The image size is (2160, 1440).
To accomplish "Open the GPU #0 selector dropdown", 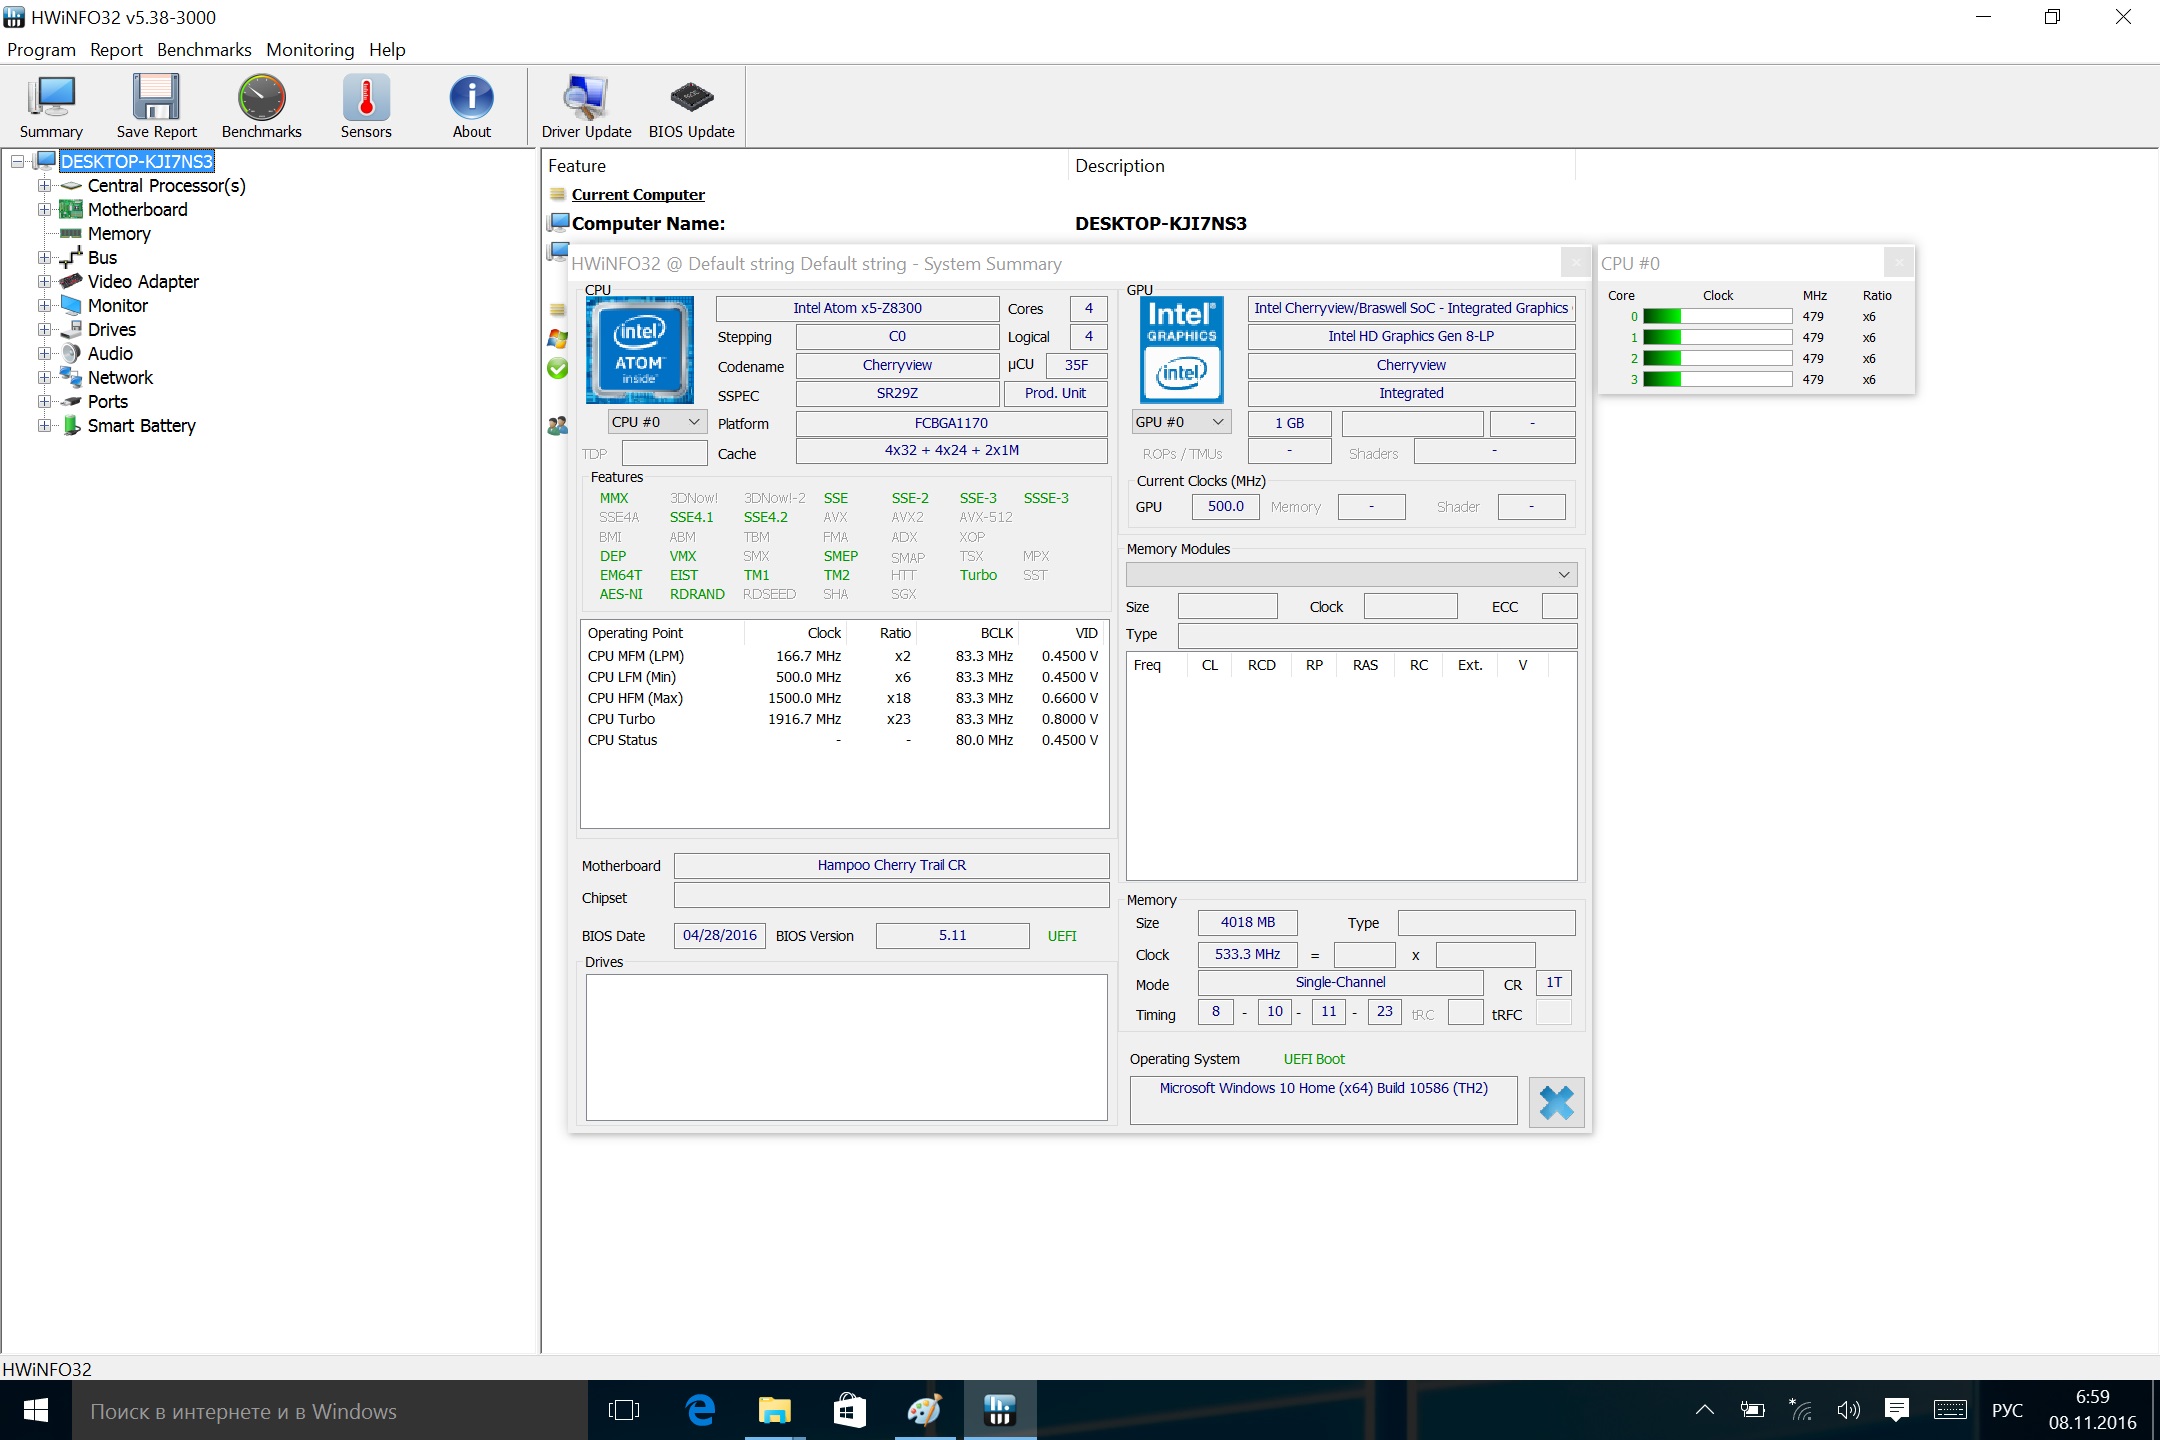I will tap(1181, 422).
